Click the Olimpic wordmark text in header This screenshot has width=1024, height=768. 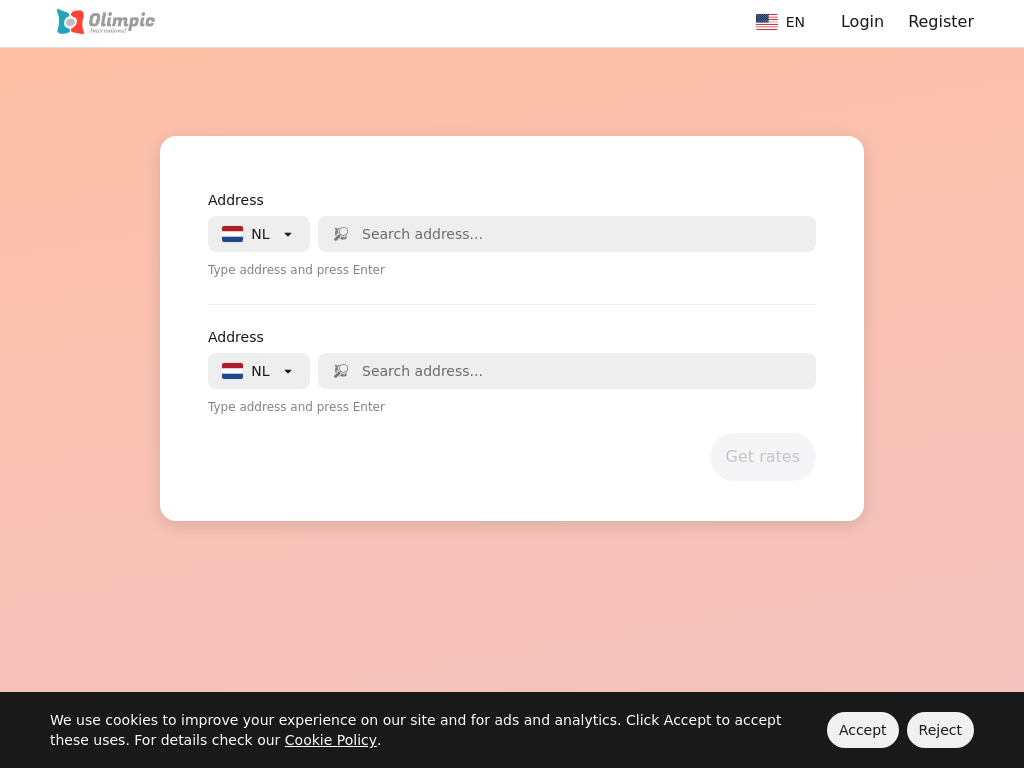(x=121, y=21)
